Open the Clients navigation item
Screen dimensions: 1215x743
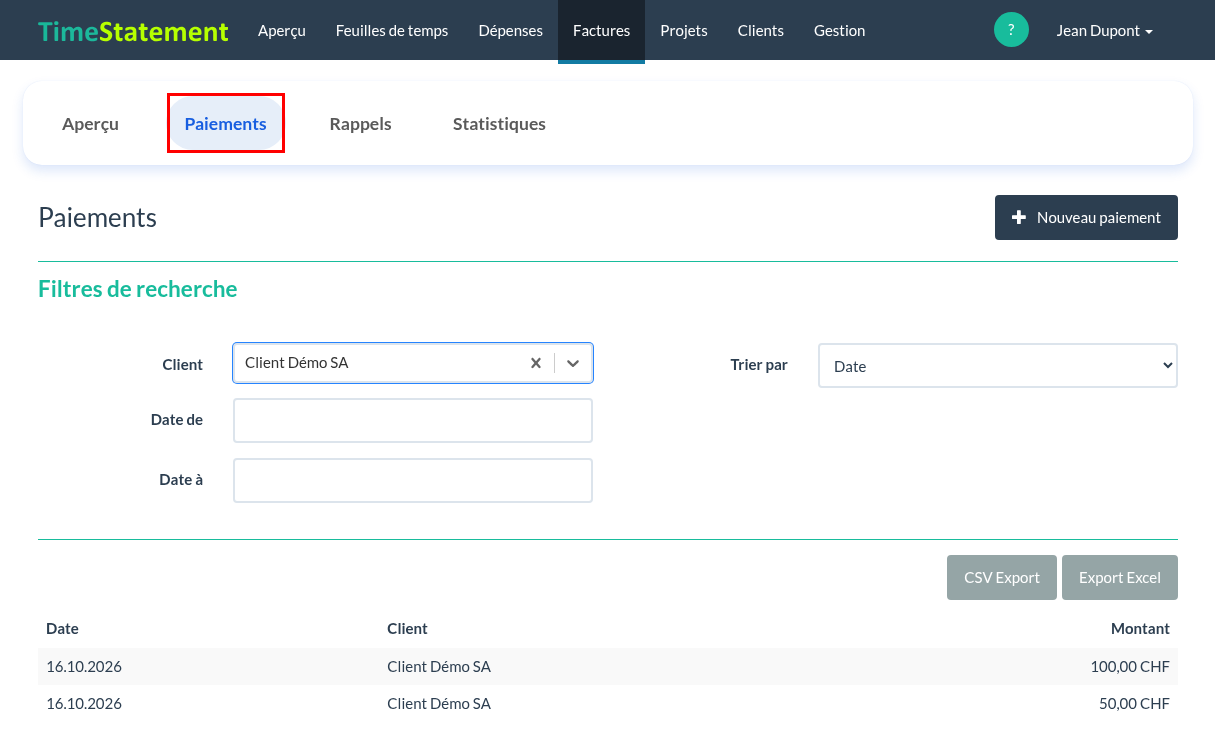[761, 30]
